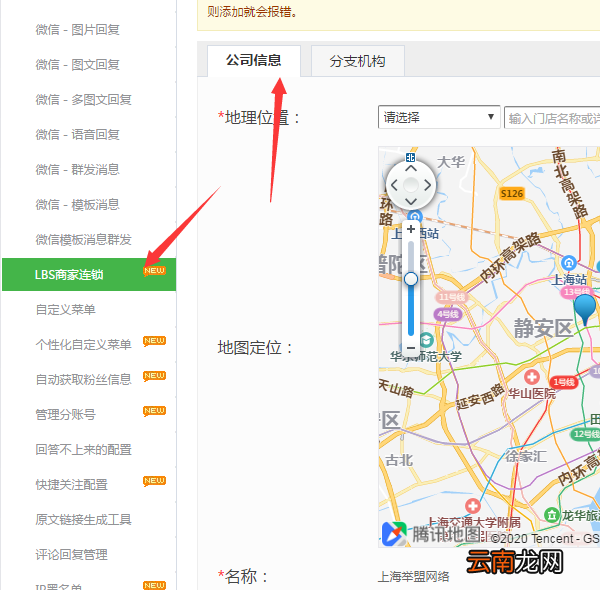Open 微信 - 多图文回复 menu item

(x=83, y=99)
